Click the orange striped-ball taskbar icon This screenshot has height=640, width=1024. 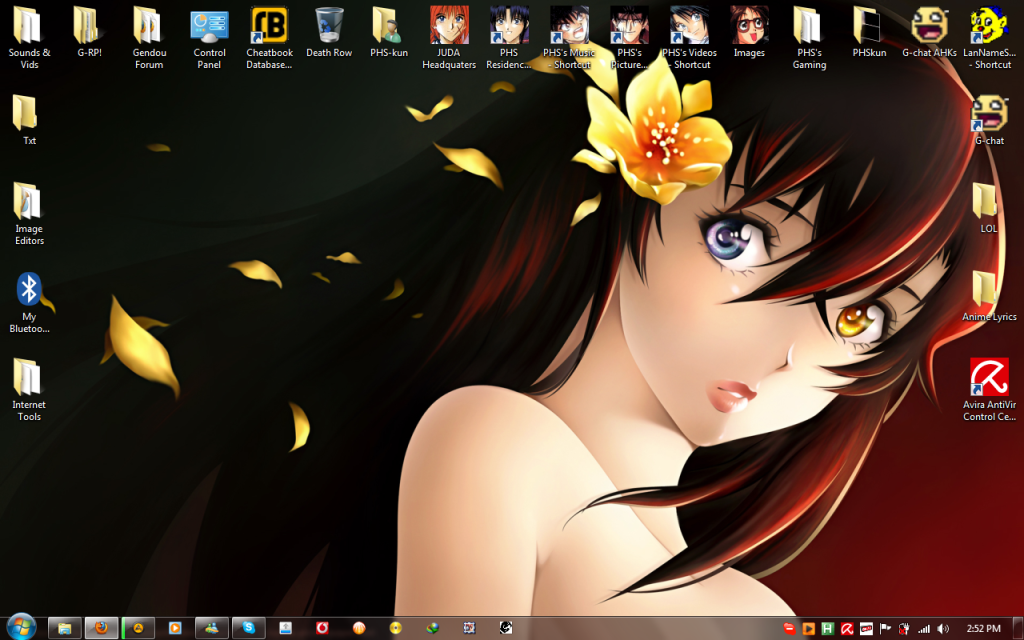click(x=359, y=628)
